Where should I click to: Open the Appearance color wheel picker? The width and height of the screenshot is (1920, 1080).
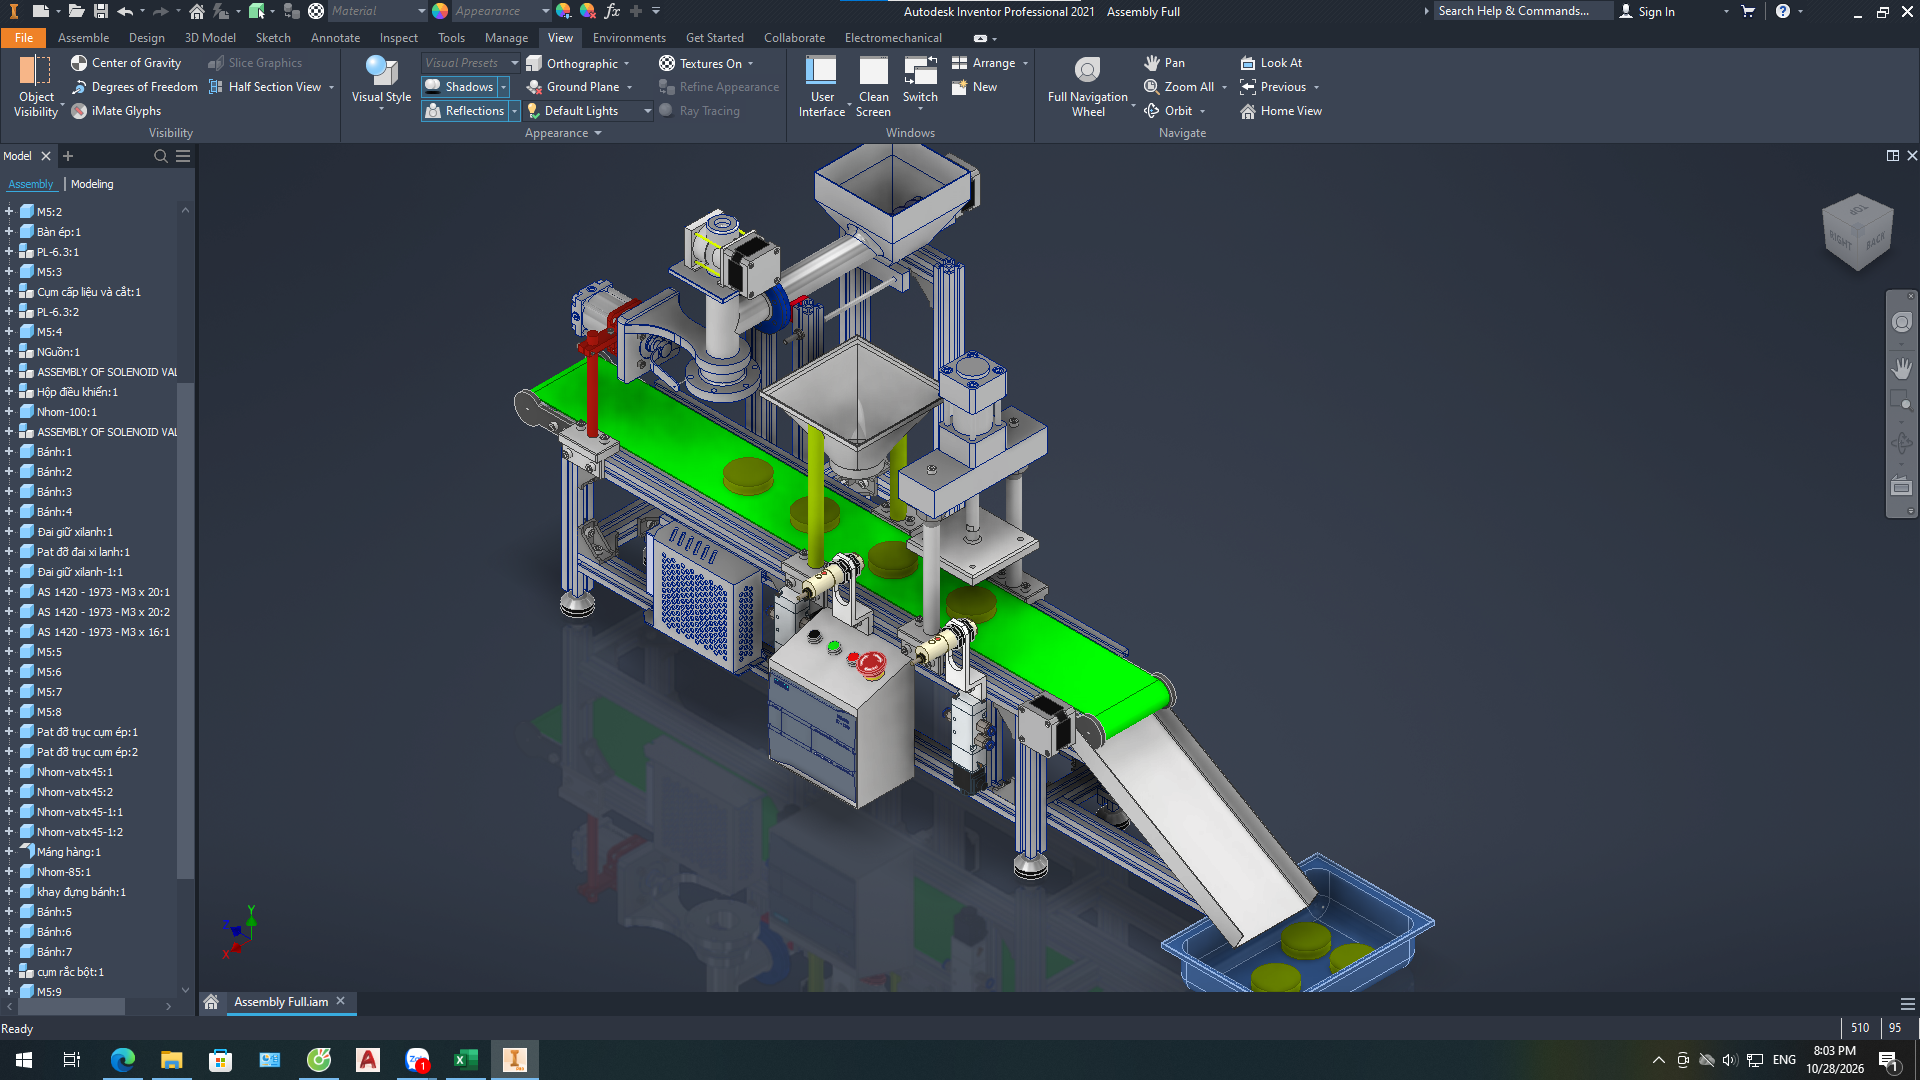click(440, 11)
